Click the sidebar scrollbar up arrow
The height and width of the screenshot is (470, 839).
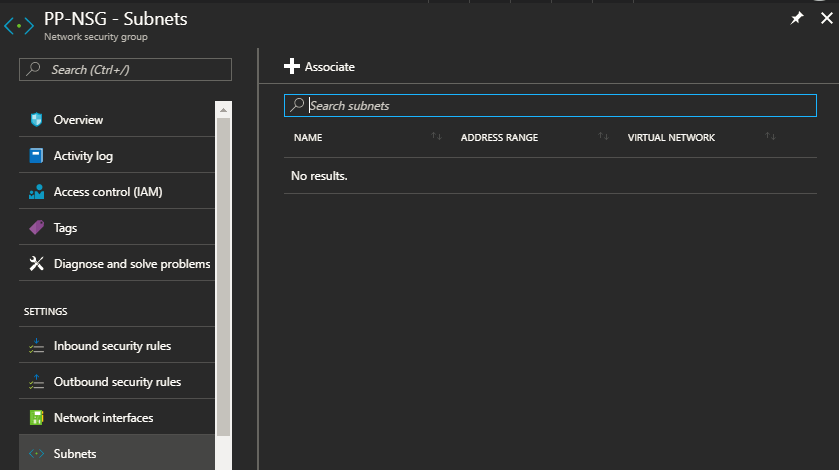[x=224, y=109]
